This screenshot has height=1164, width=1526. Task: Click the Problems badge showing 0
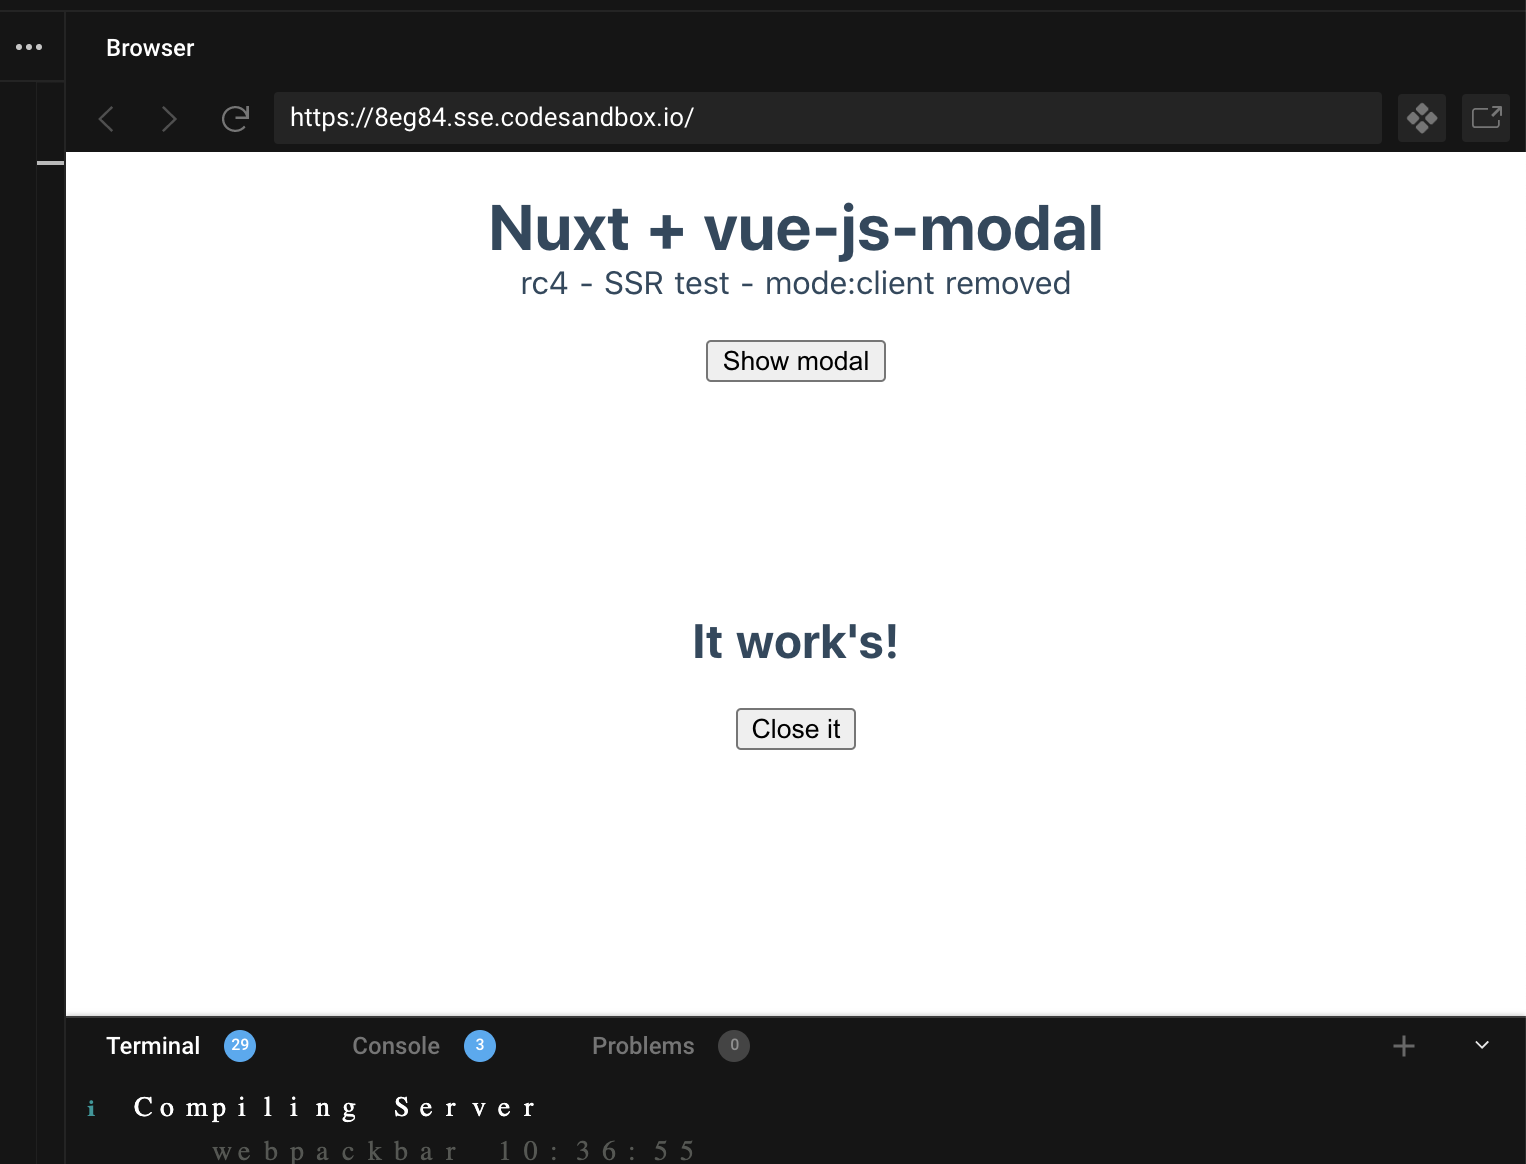click(734, 1046)
